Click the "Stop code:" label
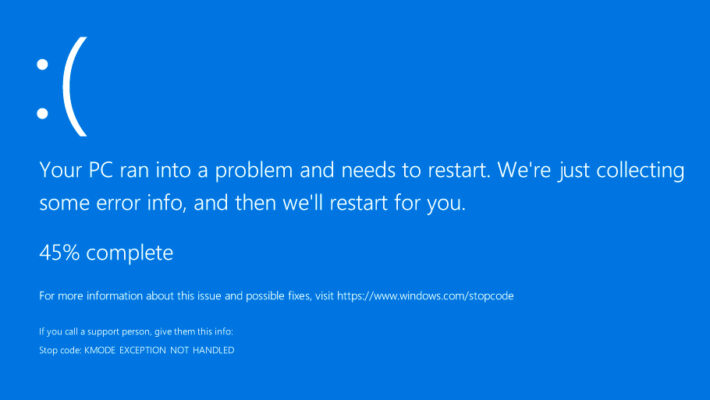Viewport: 710px width, 400px height. click(60, 350)
